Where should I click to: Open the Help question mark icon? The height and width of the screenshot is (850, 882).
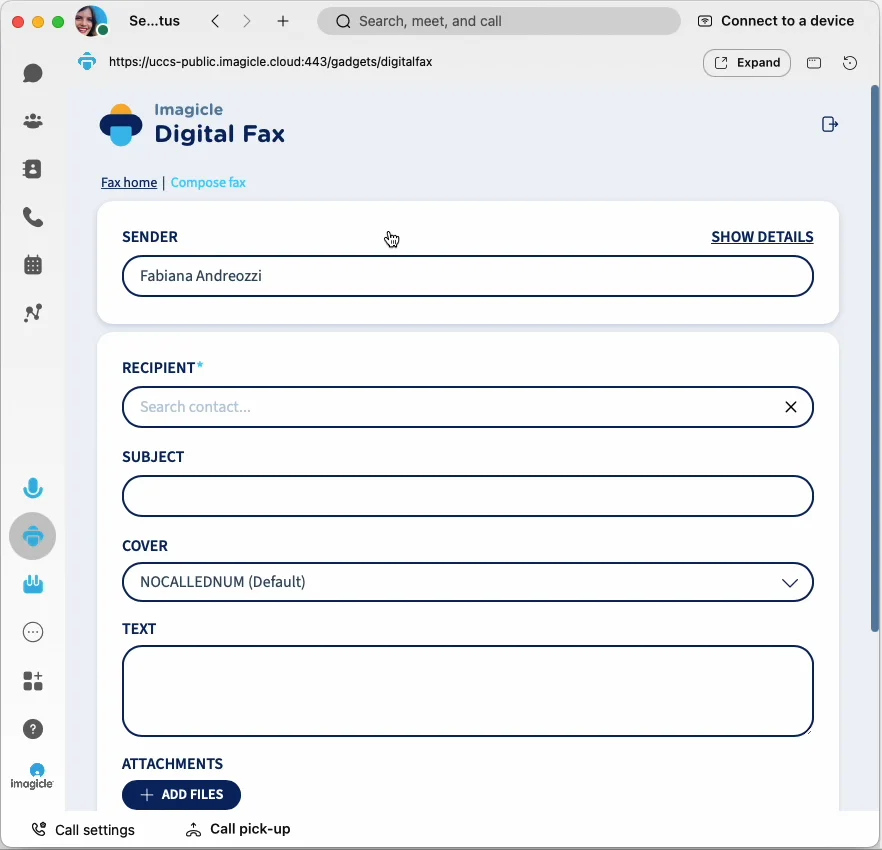[33, 729]
